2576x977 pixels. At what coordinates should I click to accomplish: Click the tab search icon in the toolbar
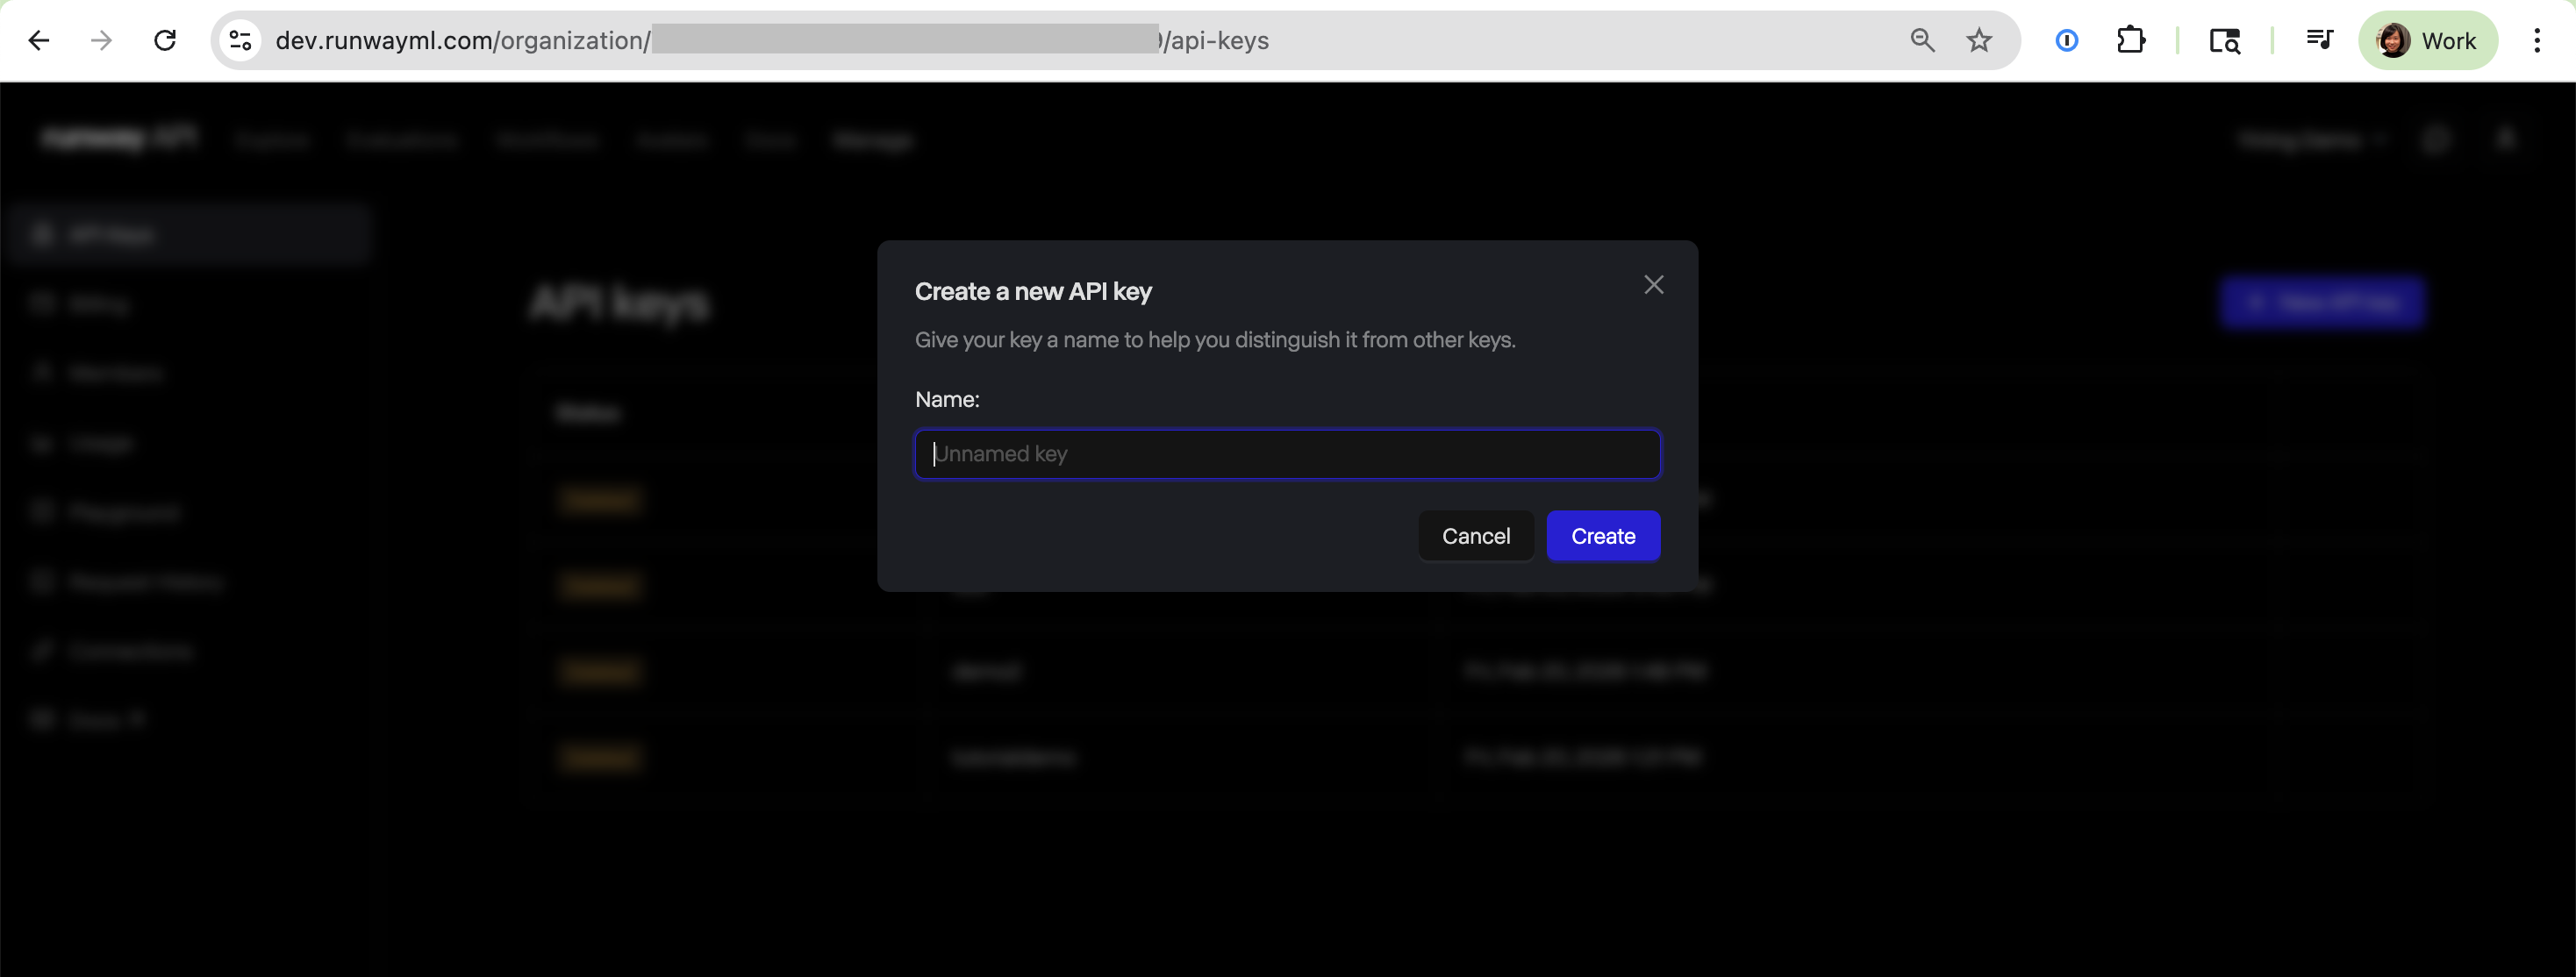pos(2225,40)
